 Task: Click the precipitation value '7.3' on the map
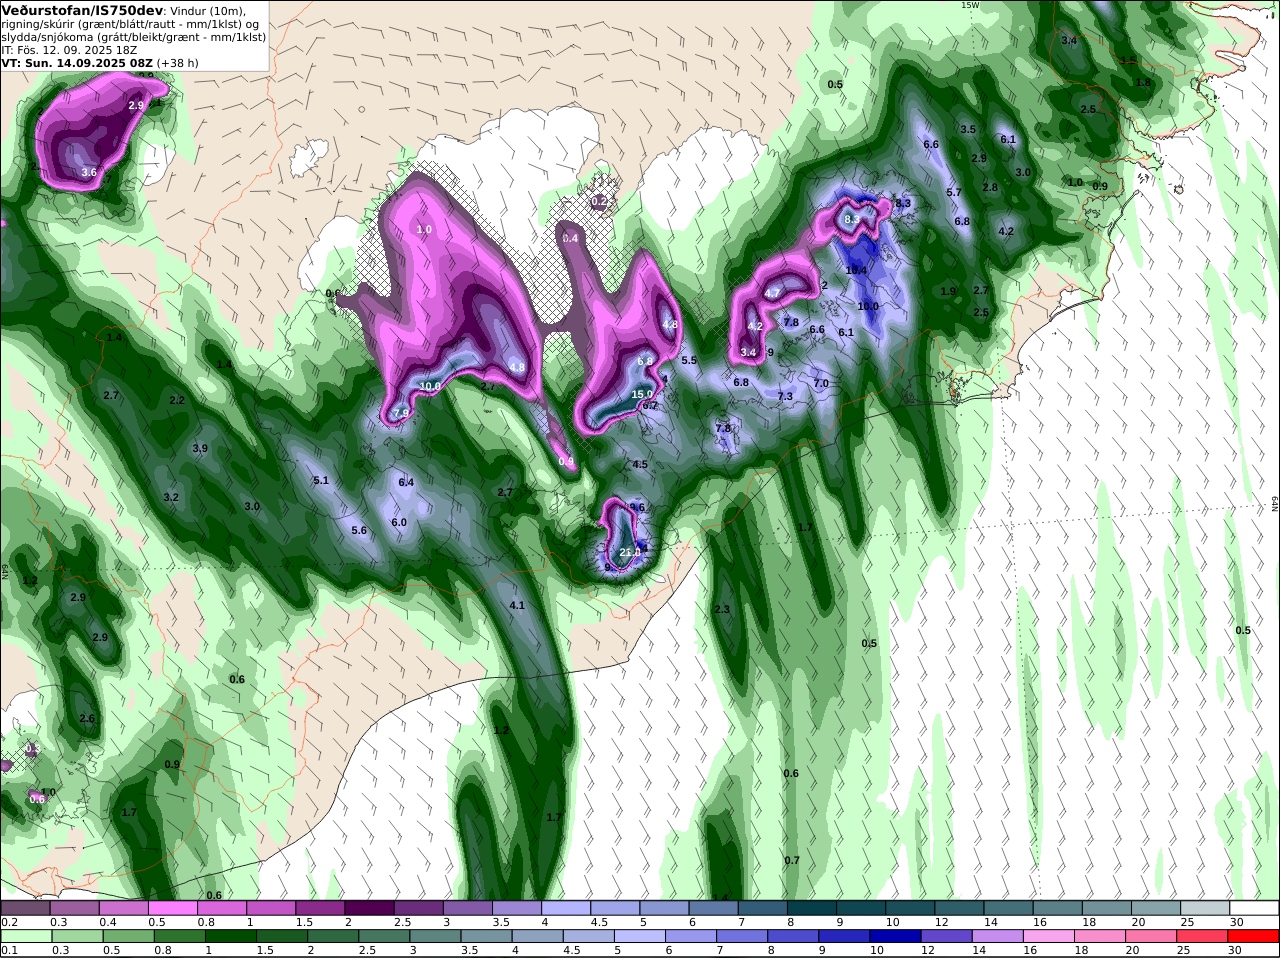(x=785, y=396)
